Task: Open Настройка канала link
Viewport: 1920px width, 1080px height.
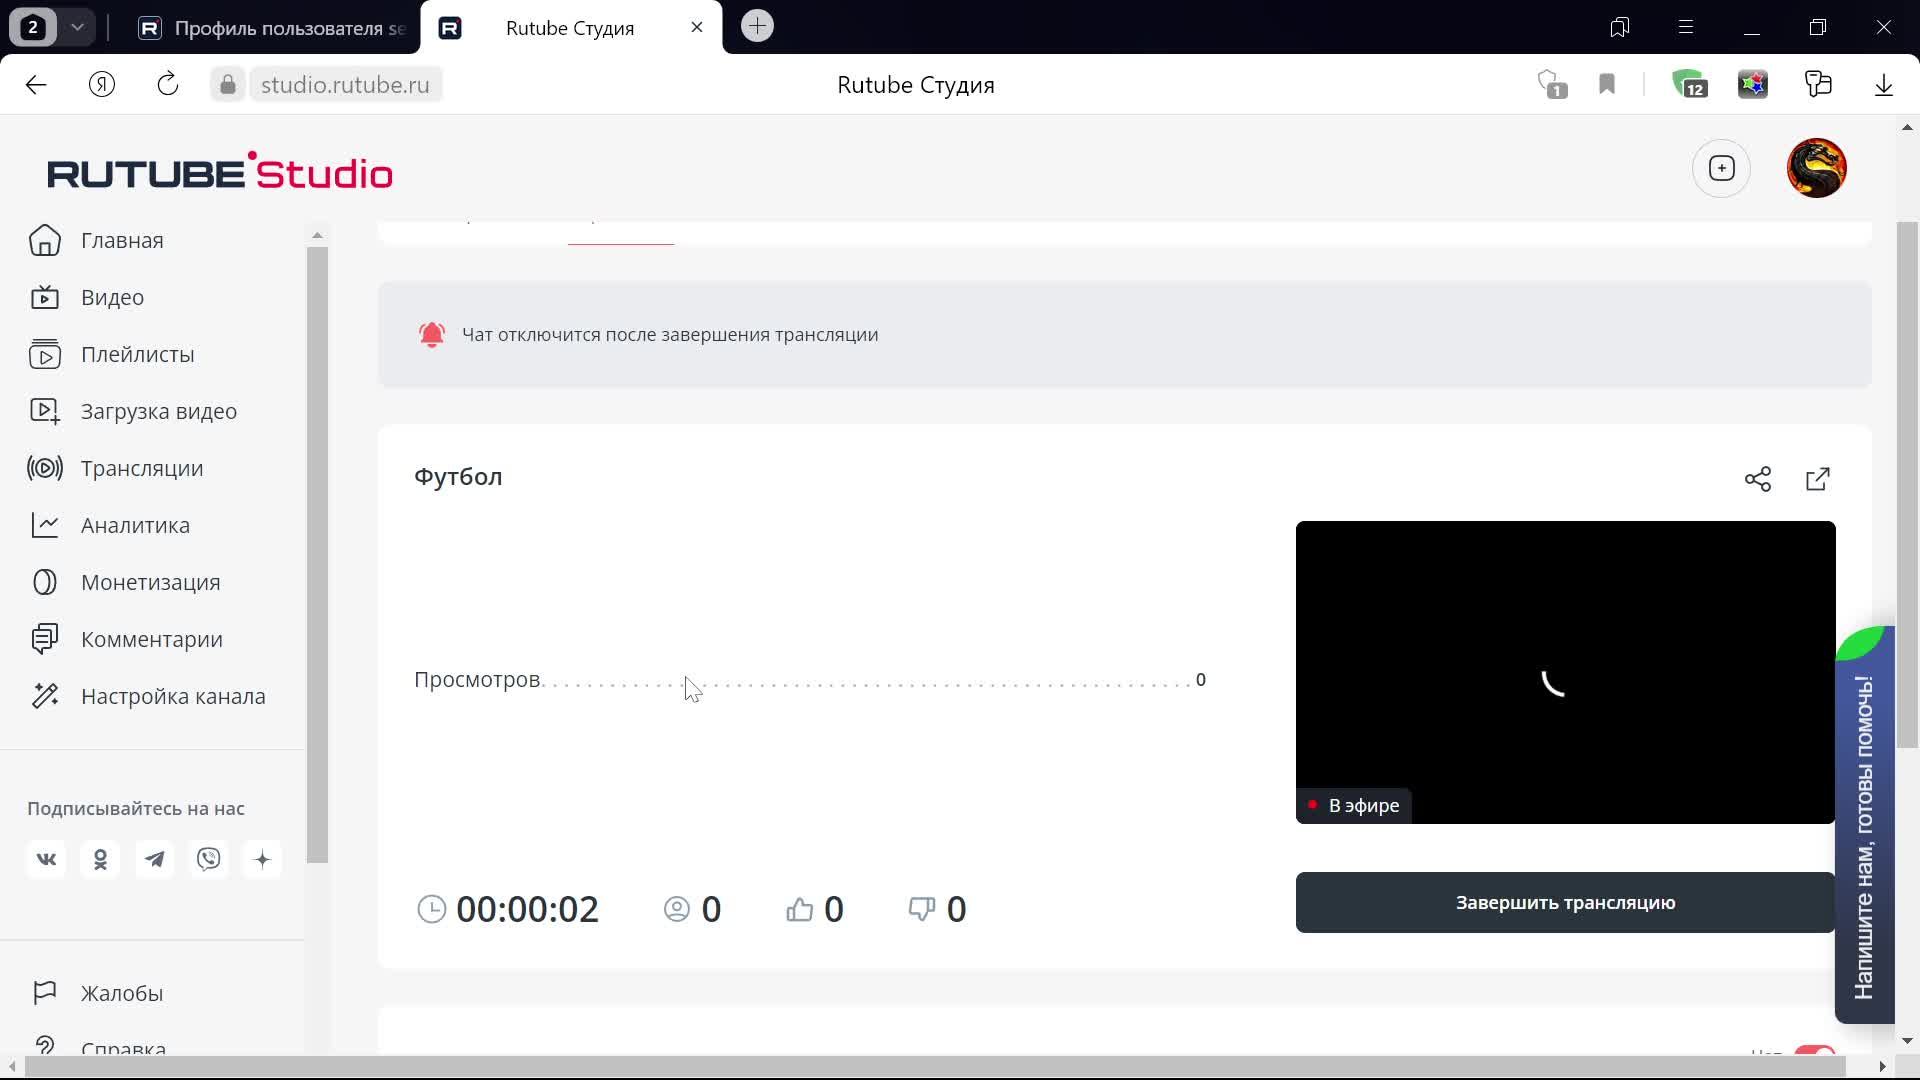Action: 172,696
